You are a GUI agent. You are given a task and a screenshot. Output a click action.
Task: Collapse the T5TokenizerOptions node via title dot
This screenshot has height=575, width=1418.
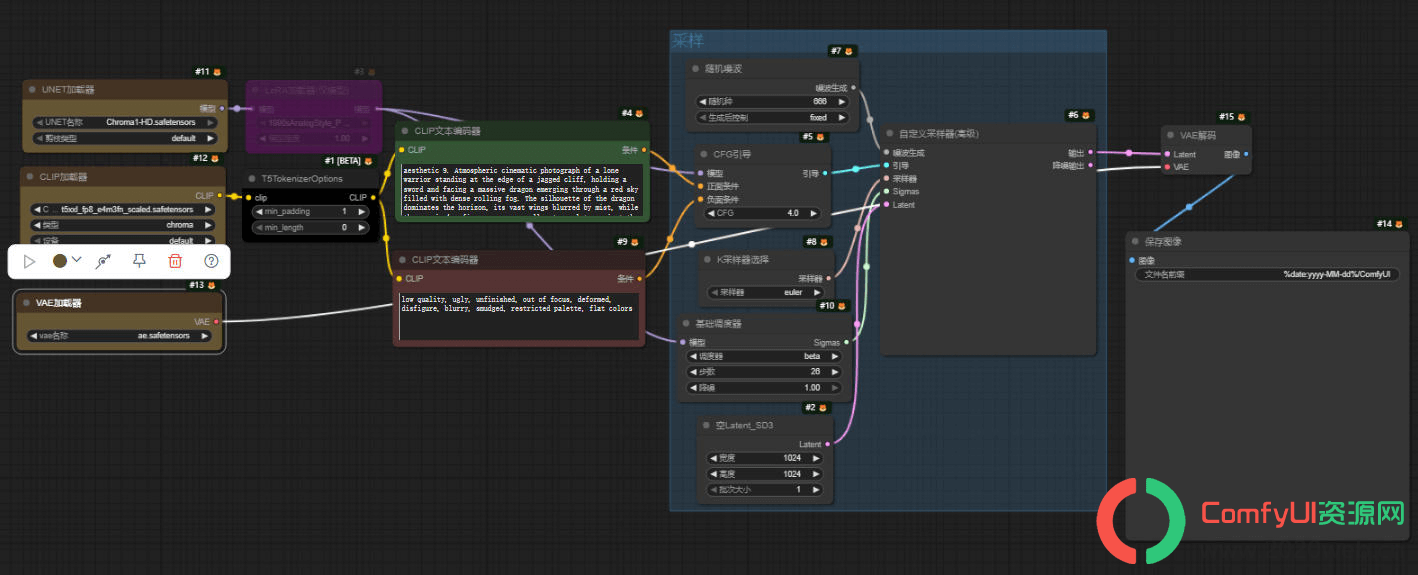(252, 179)
